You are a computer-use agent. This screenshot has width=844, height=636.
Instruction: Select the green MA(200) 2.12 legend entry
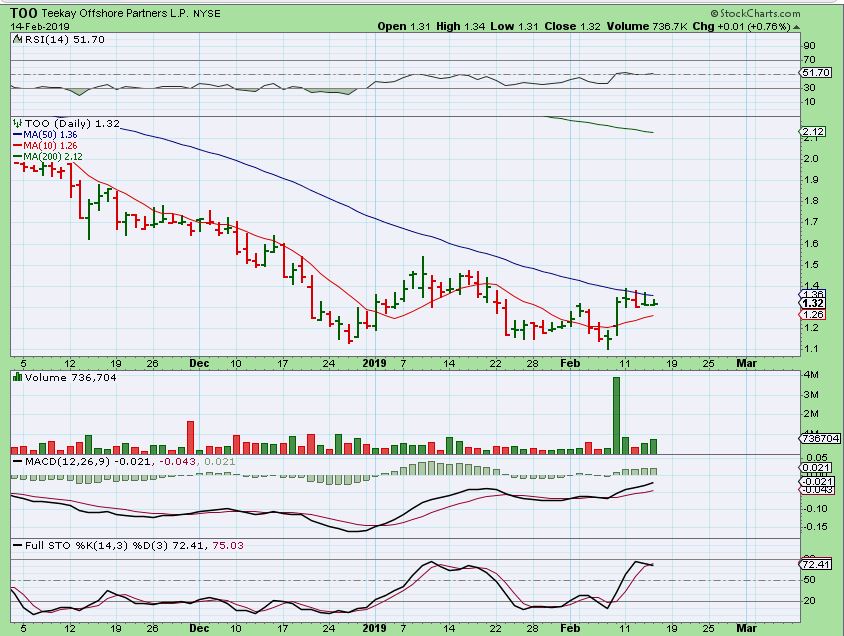[48, 157]
